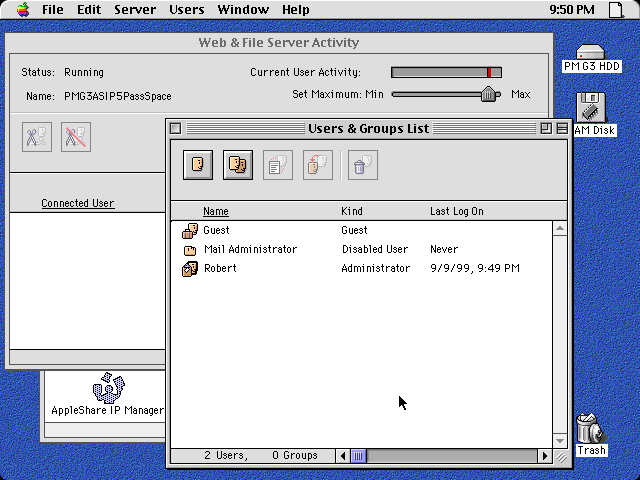Click the Connected User column header
The image size is (640, 480).
coord(78,204)
